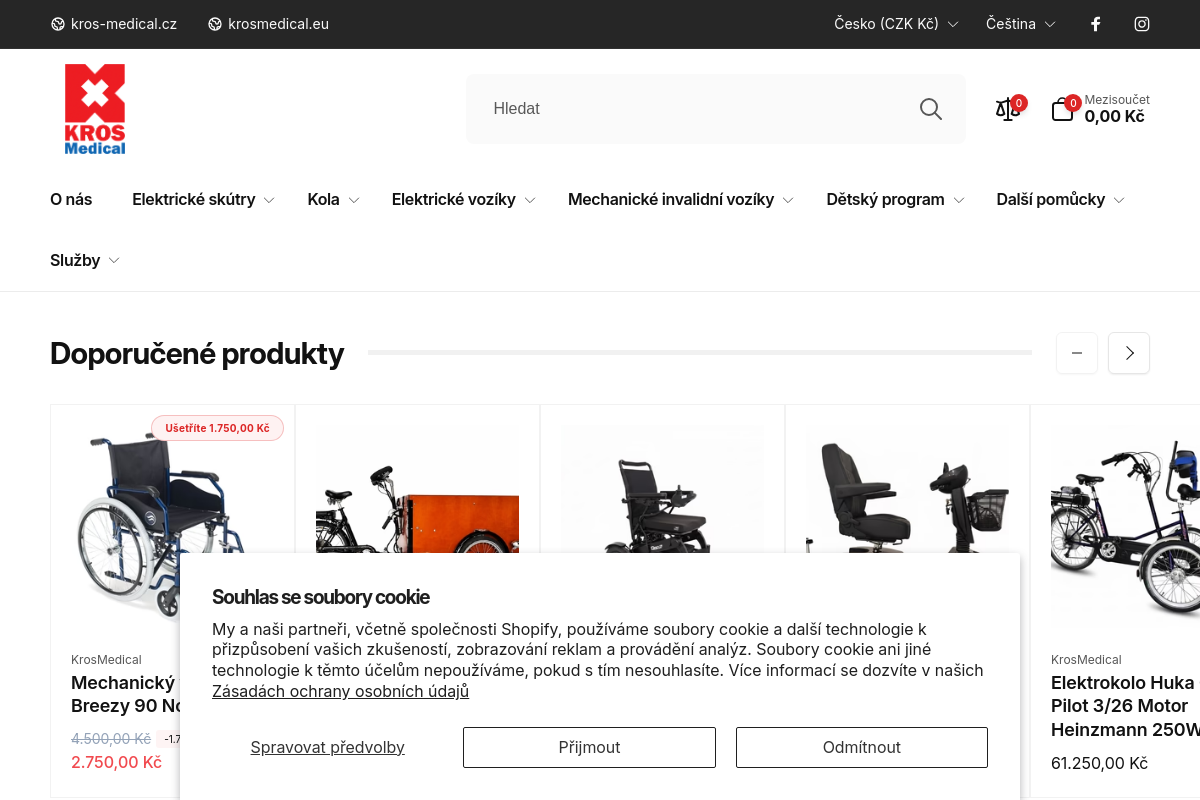1200x800 pixels.
Task: Visit the krosmedical.eu link
Action: (x=278, y=24)
